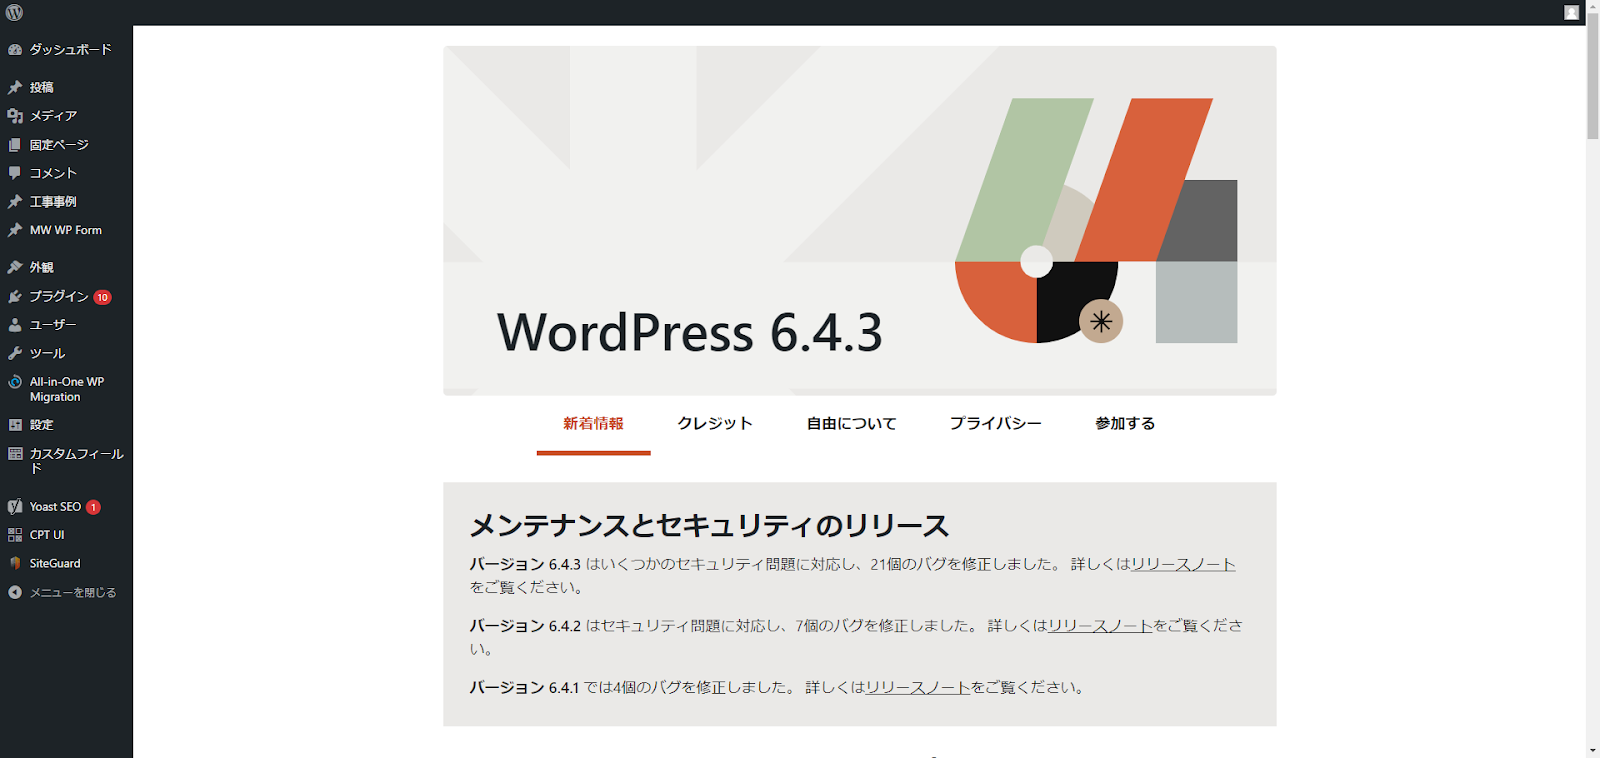1600x758 pixels.
Task: Click the 工事事例 pin icon
Action: [x=15, y=201]
